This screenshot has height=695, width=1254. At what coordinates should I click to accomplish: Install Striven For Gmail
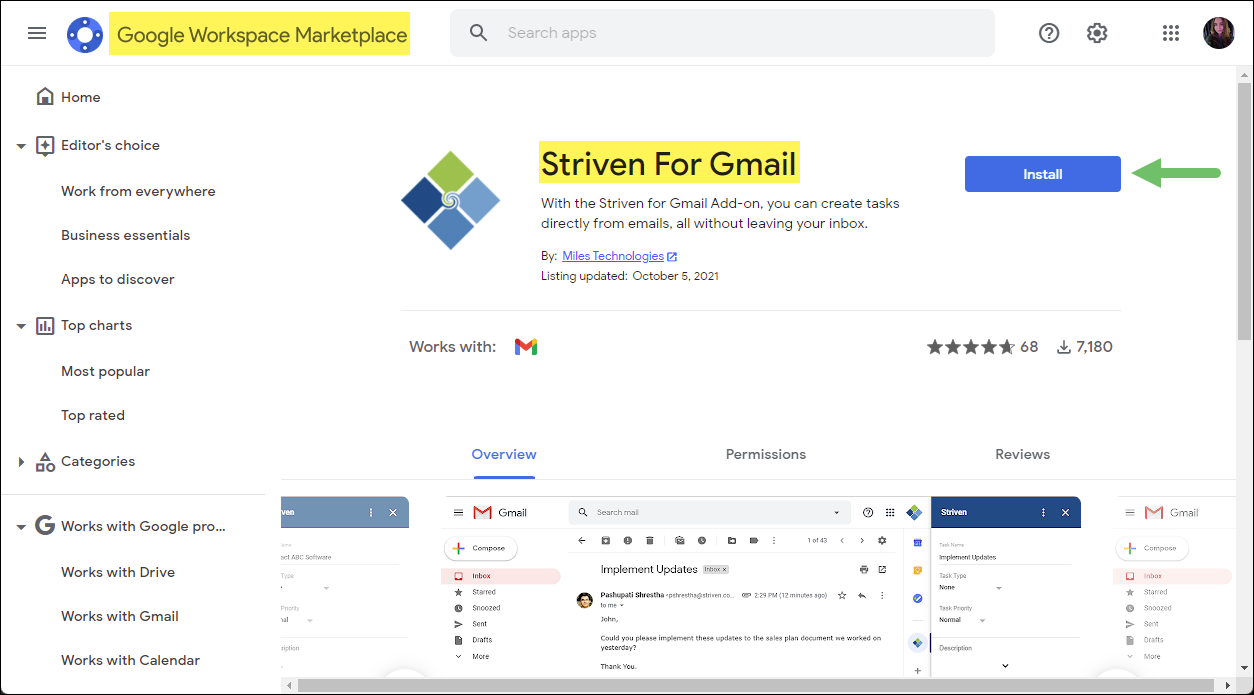(1042, 174)
